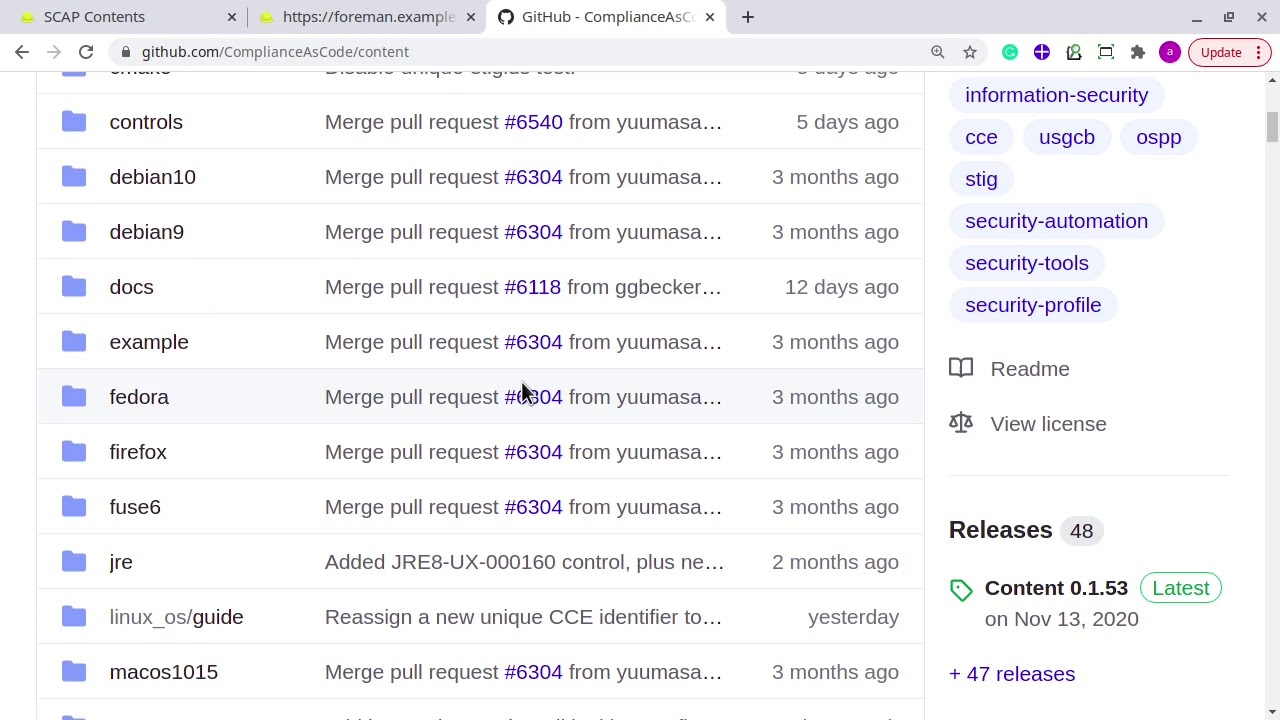The image size is (1280, 720).
Task: Click the browser zoom magnifier icon
Action: click(x=938, y=52)
